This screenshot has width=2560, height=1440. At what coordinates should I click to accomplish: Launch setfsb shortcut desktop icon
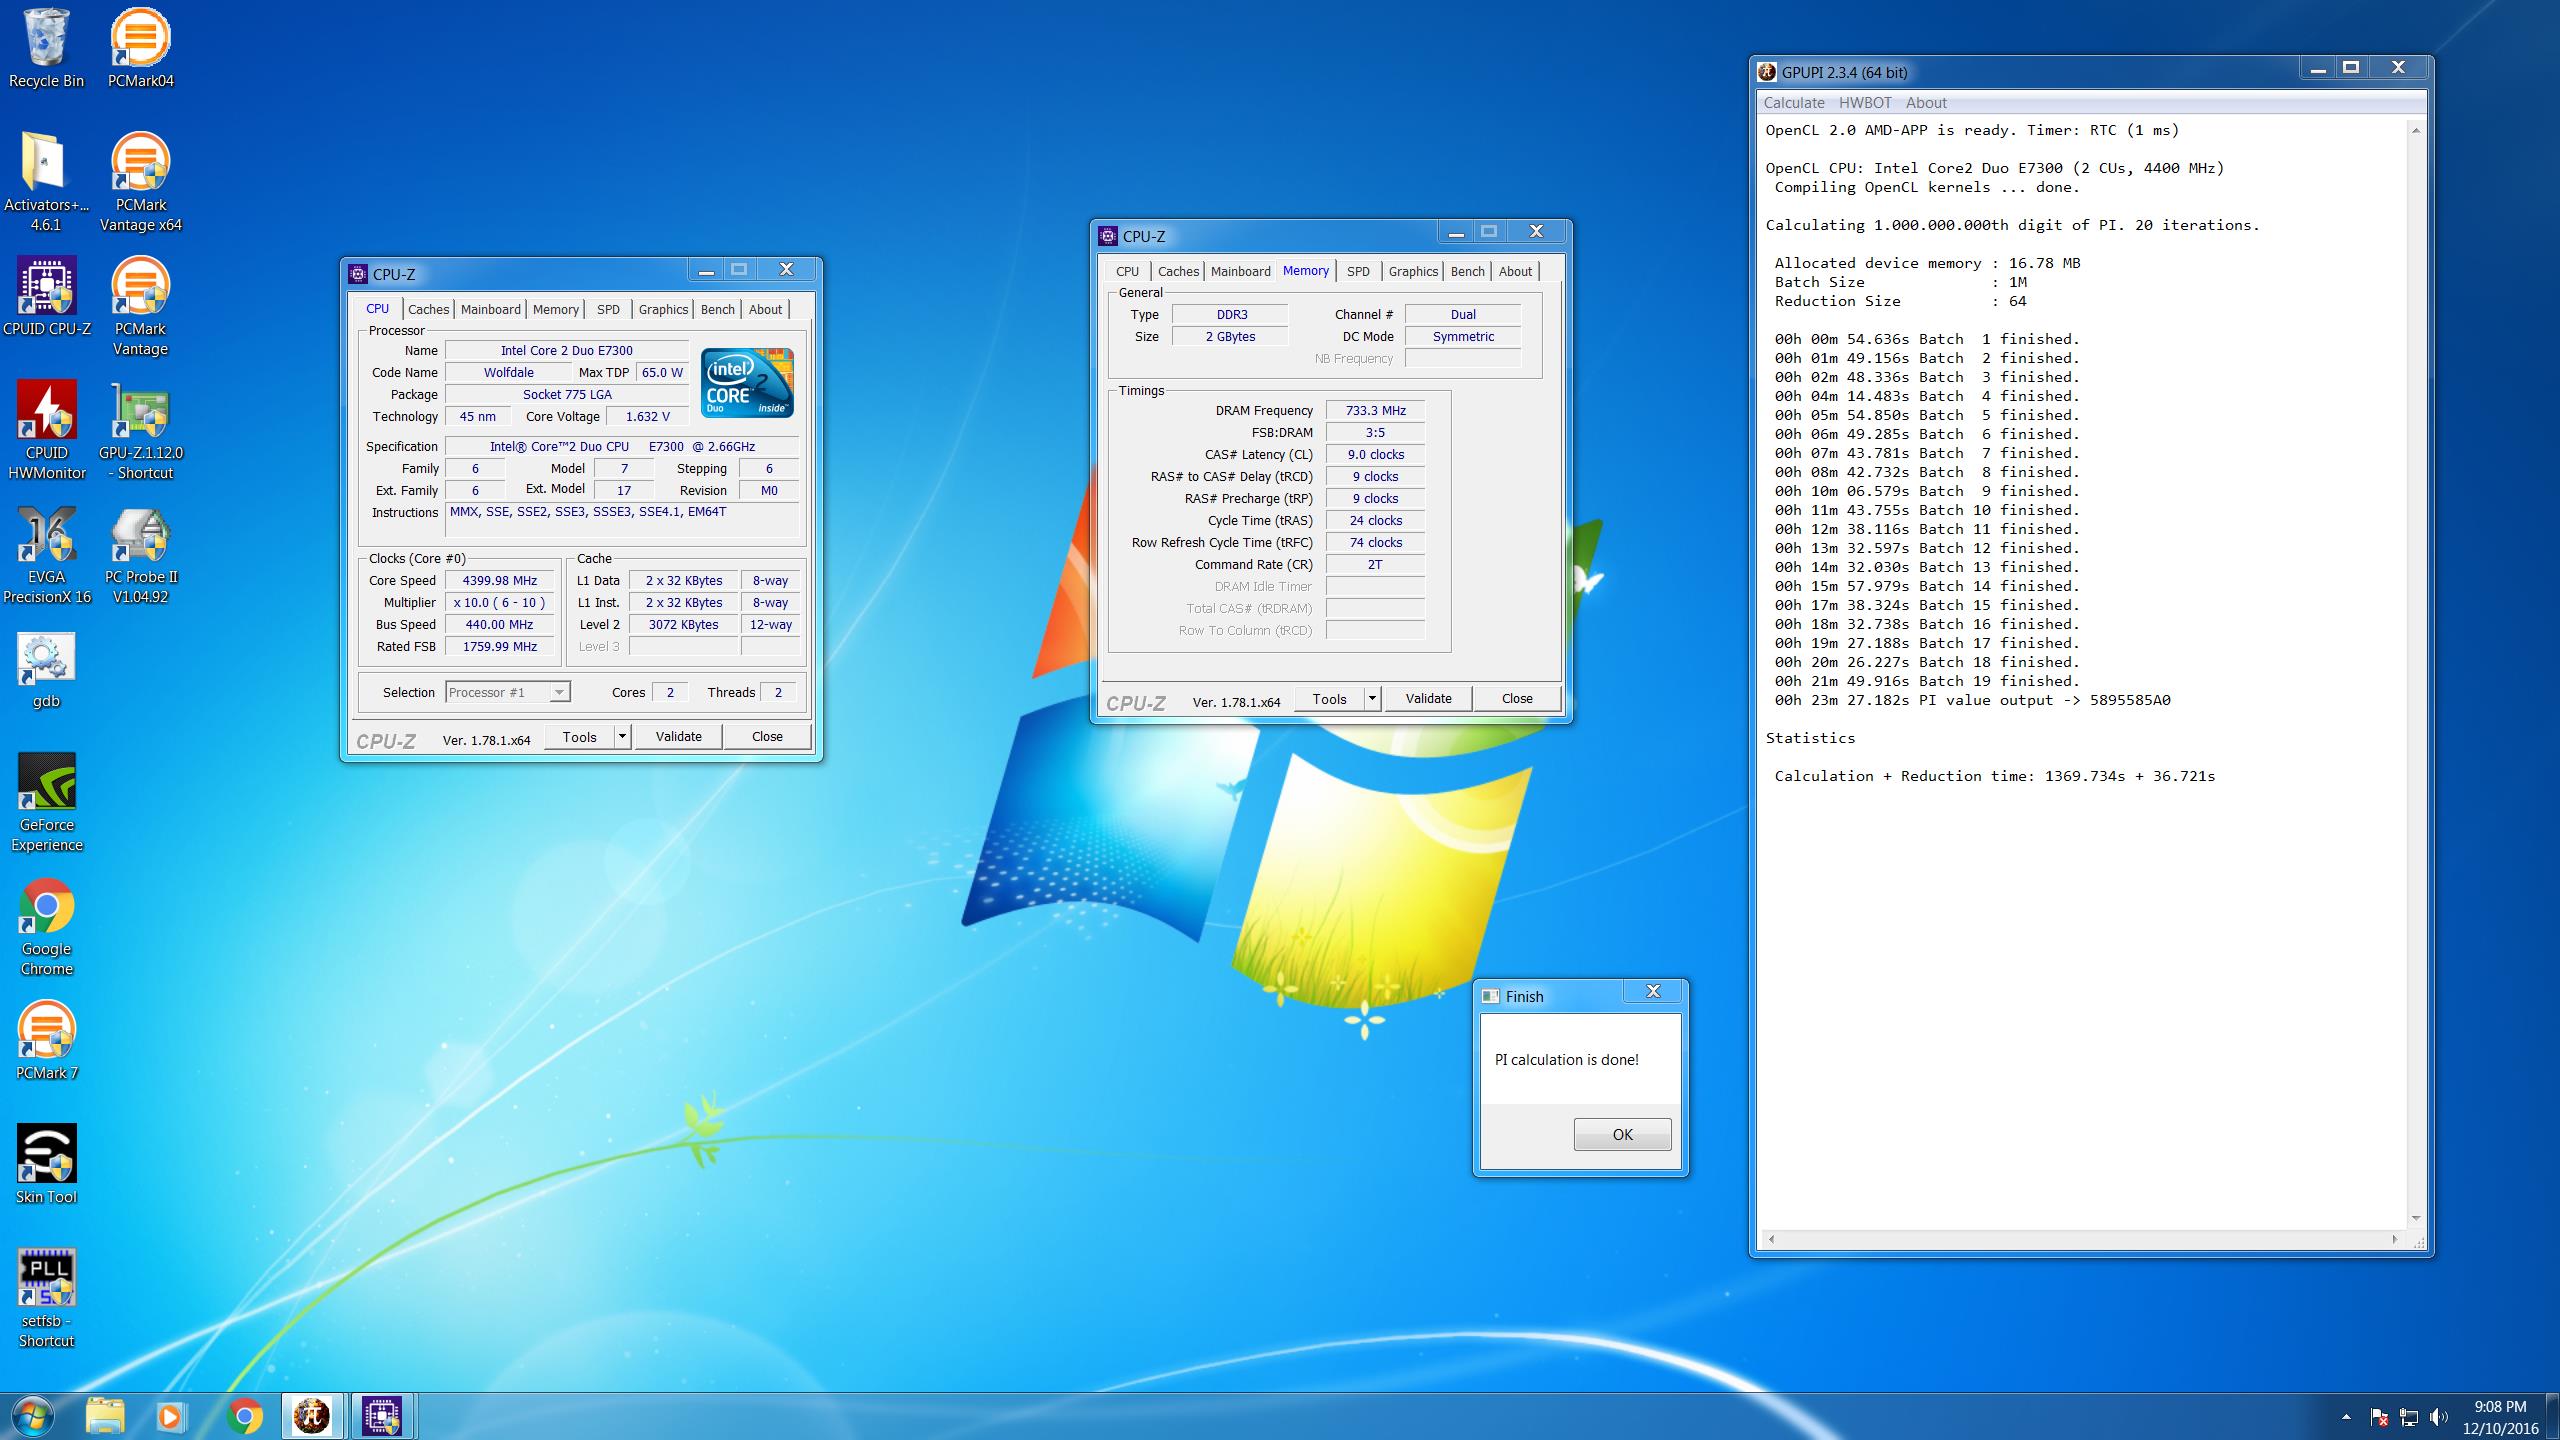point(46,1299)
